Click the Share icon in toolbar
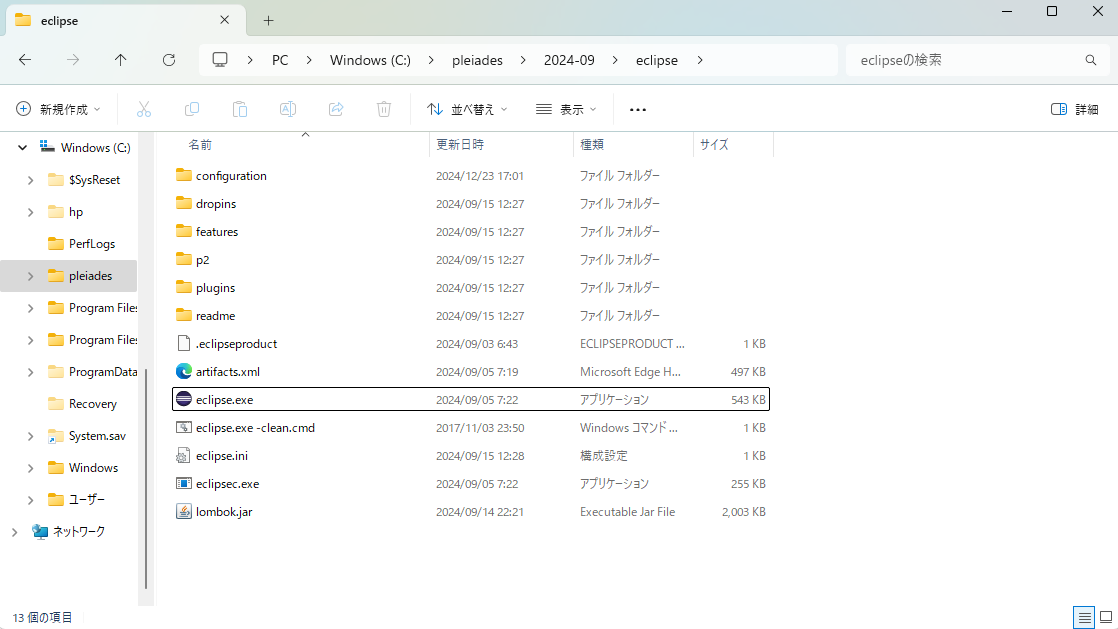 pos(336,109)
